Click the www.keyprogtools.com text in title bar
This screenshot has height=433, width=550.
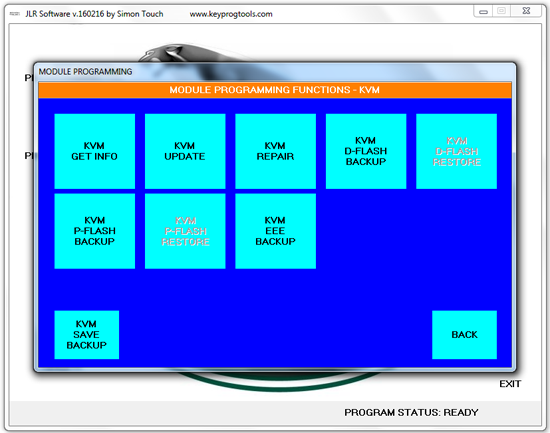[231, 14]
